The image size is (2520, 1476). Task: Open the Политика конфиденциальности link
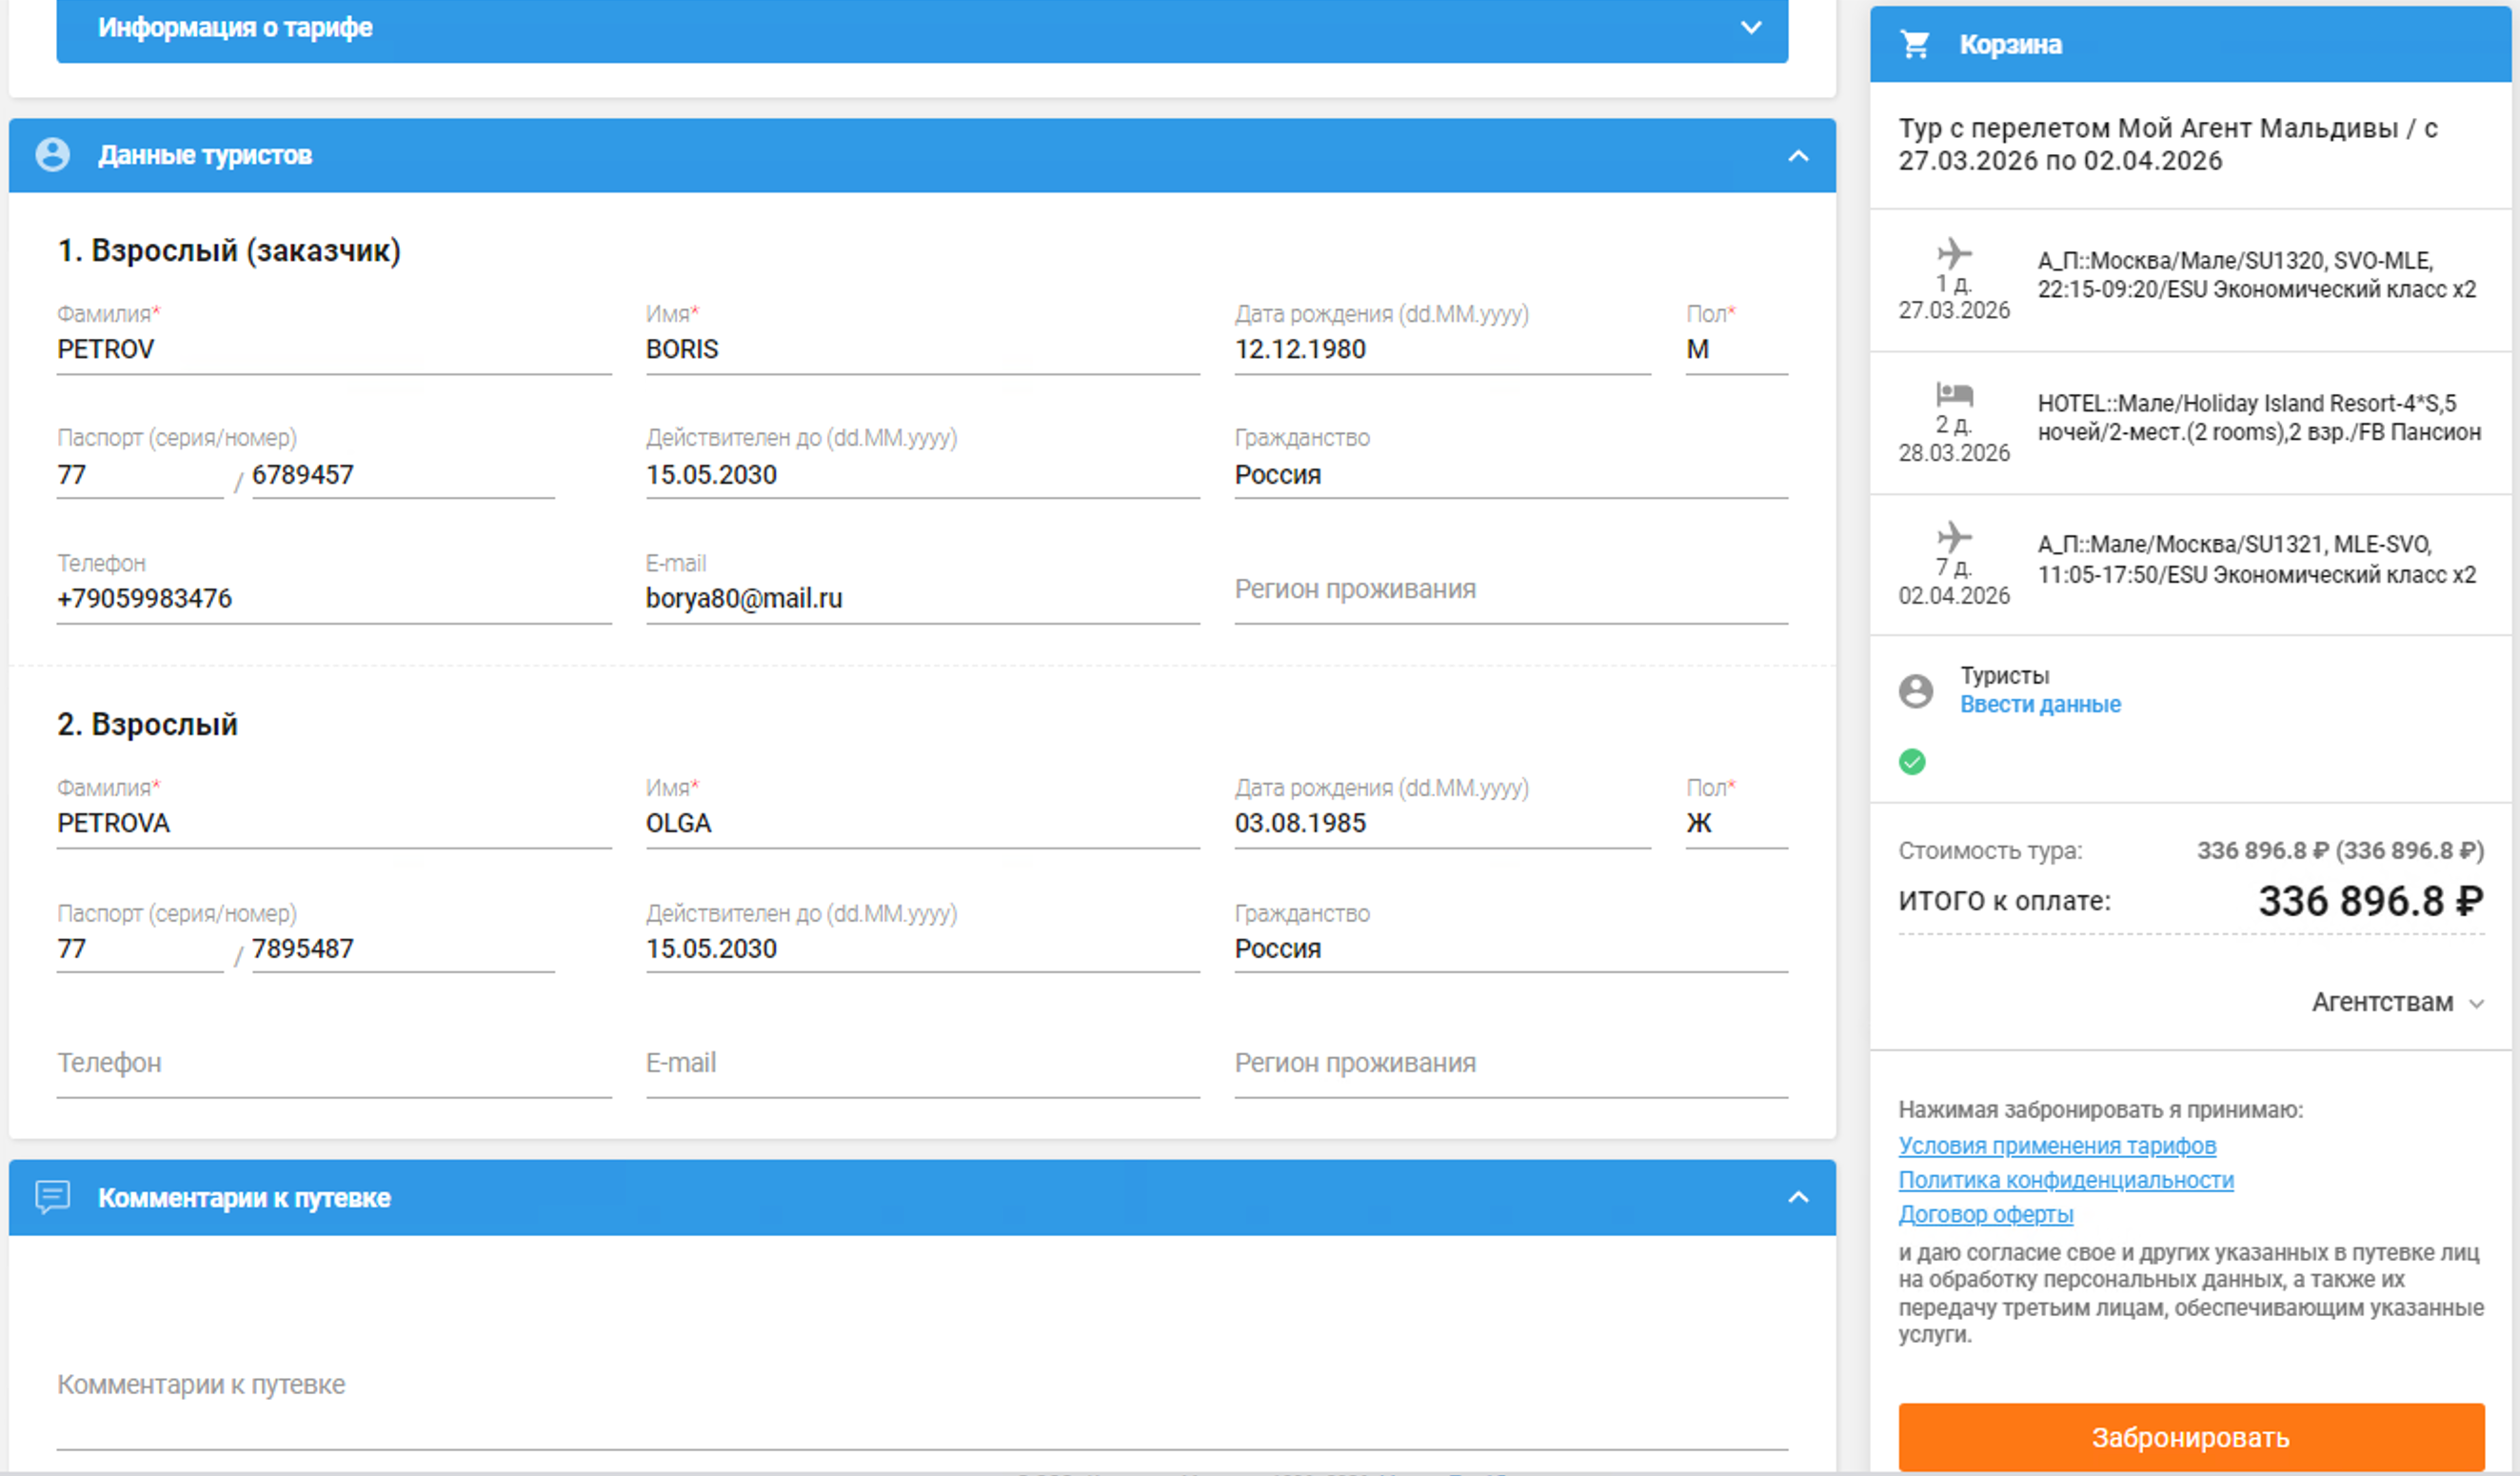coord(2065,1180)
